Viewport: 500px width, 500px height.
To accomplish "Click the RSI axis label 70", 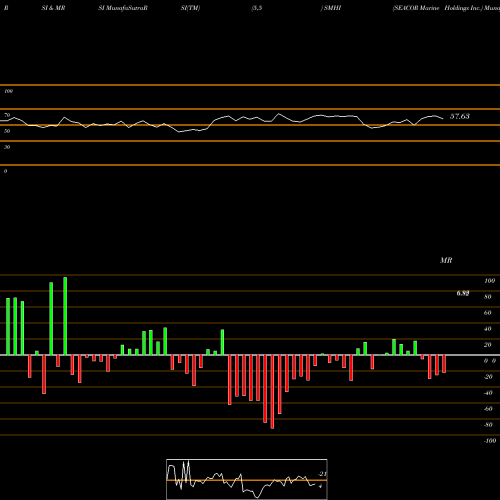I will [x=7, y=115].
